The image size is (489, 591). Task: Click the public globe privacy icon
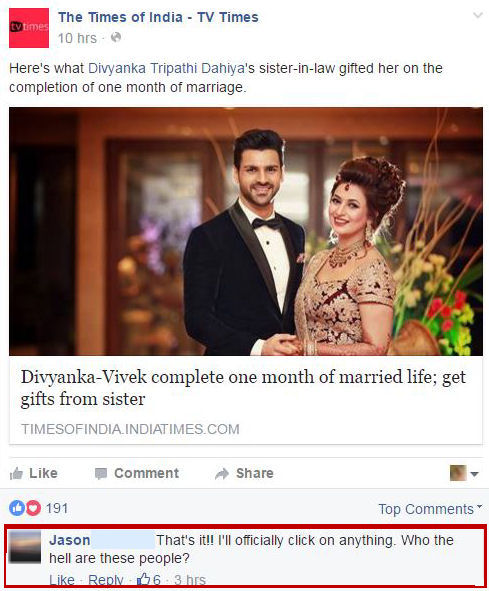pyautogui.click(x=116, y=38)
